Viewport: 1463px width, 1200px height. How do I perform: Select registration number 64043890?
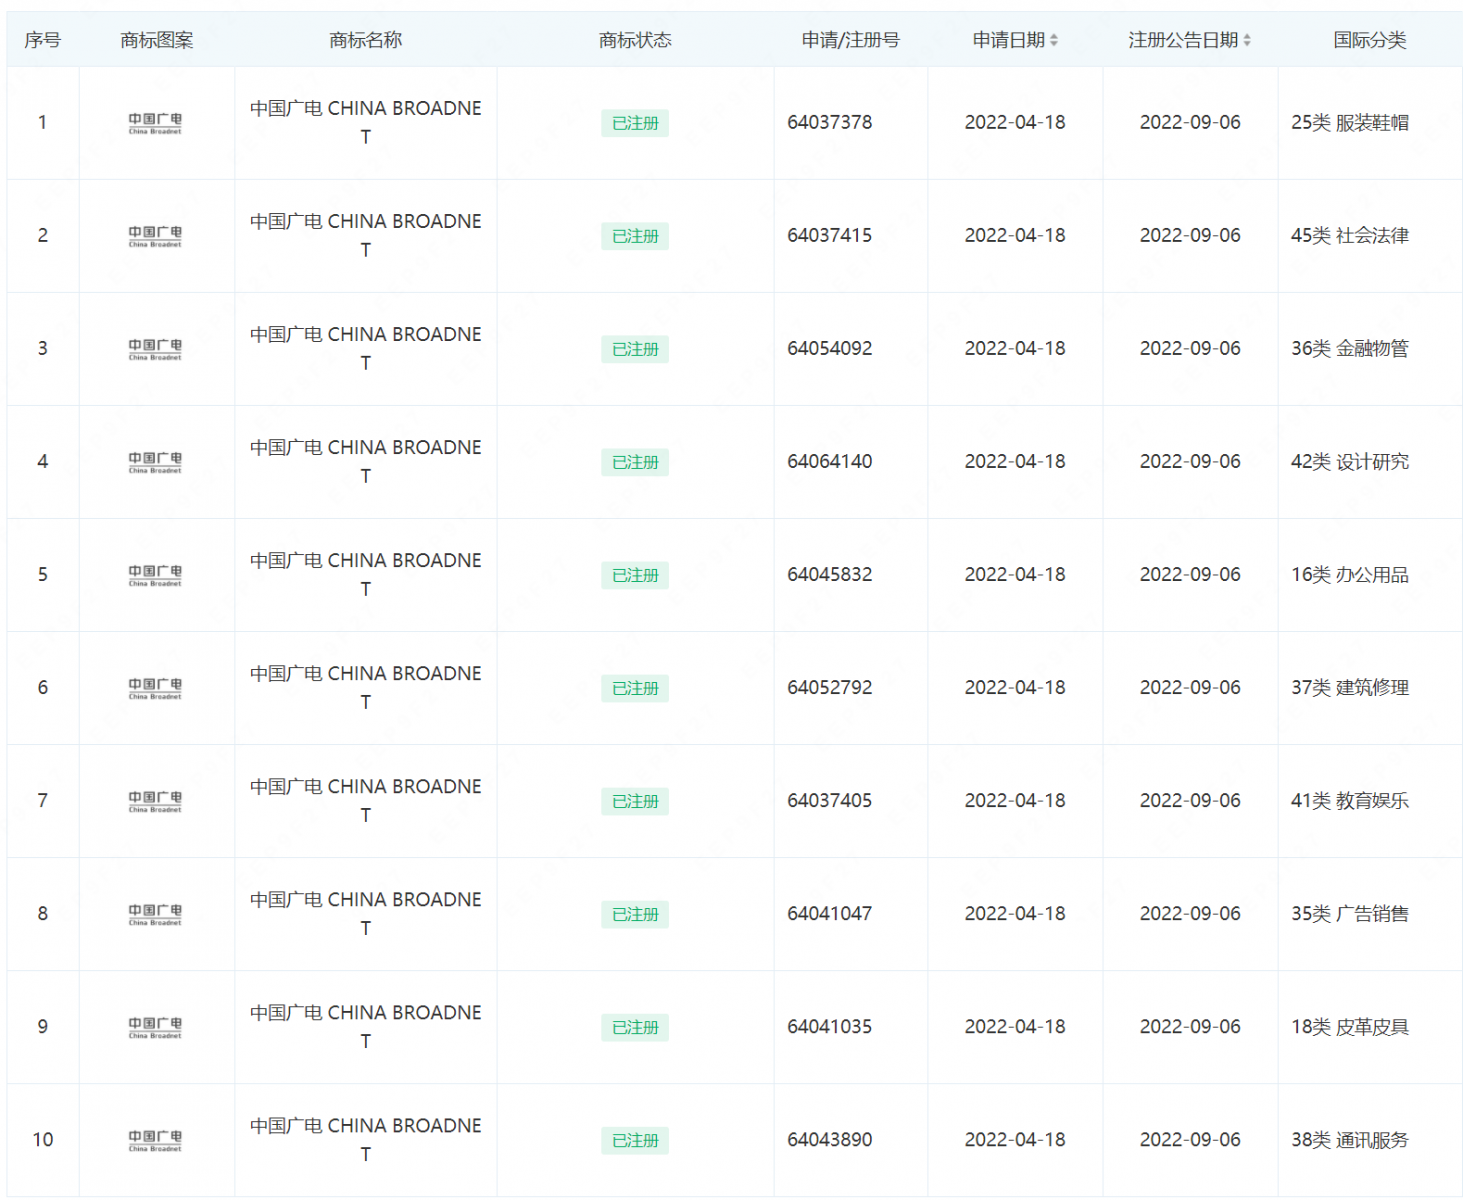point(829,1139)
